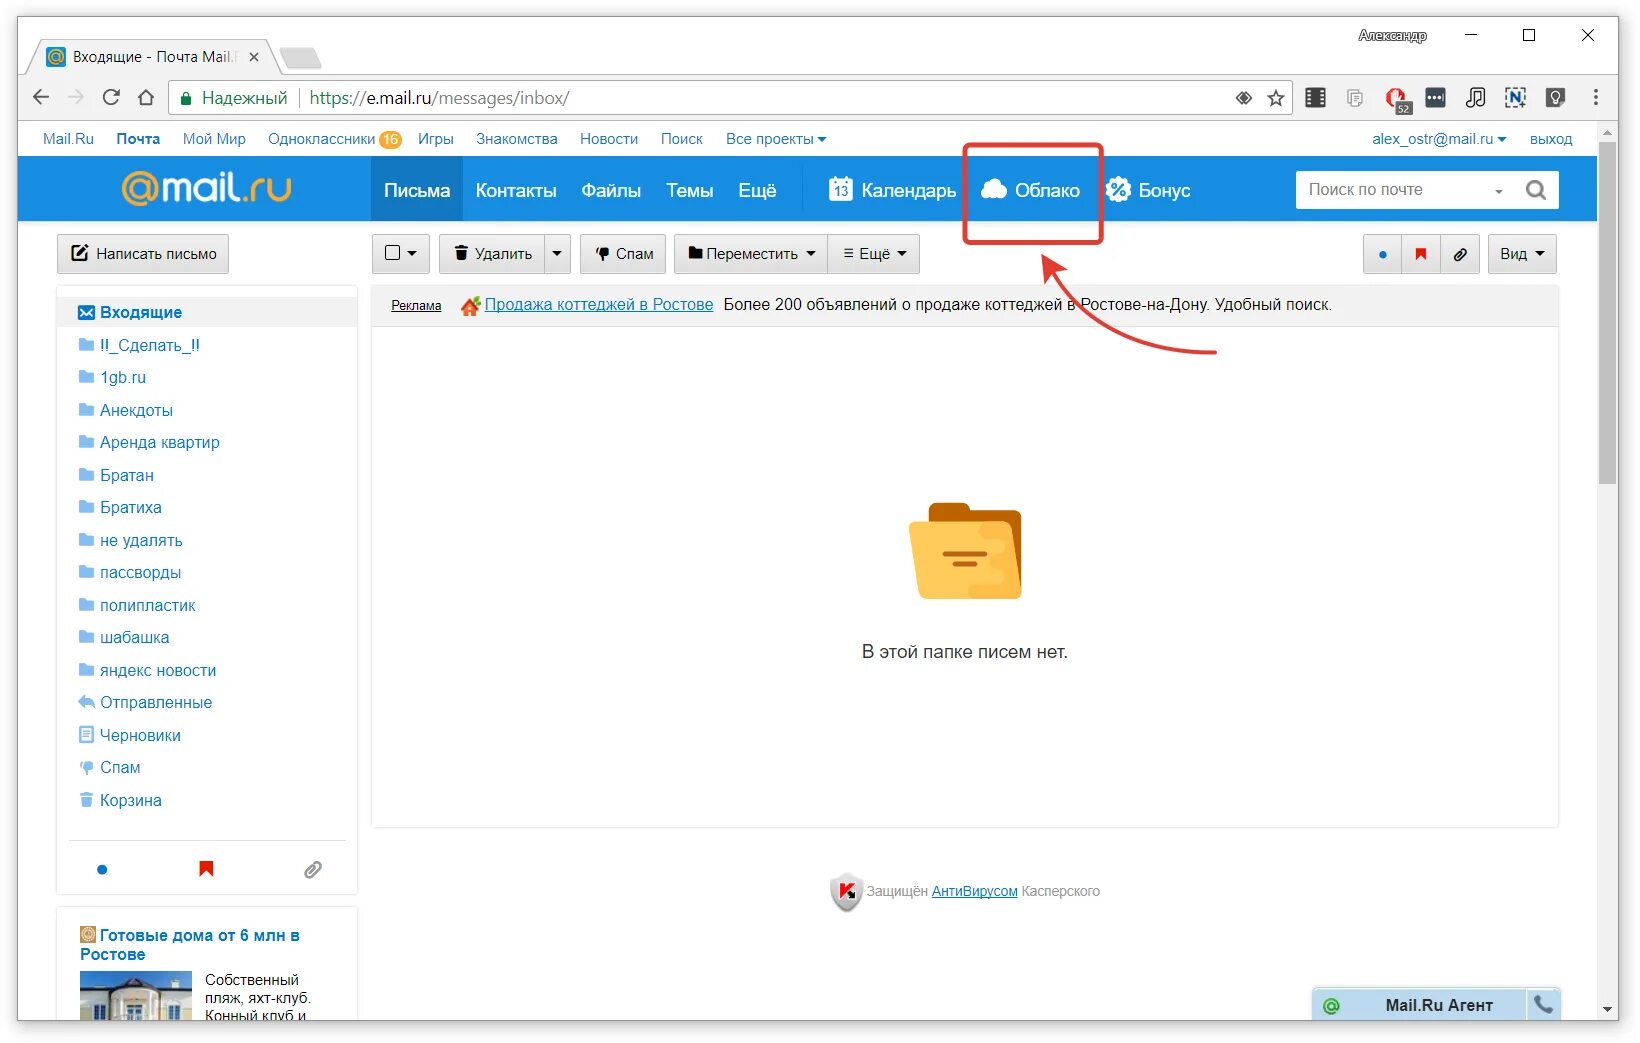Open the Новости link in top bar
Screen dimensions: 1640x1043
609,139
